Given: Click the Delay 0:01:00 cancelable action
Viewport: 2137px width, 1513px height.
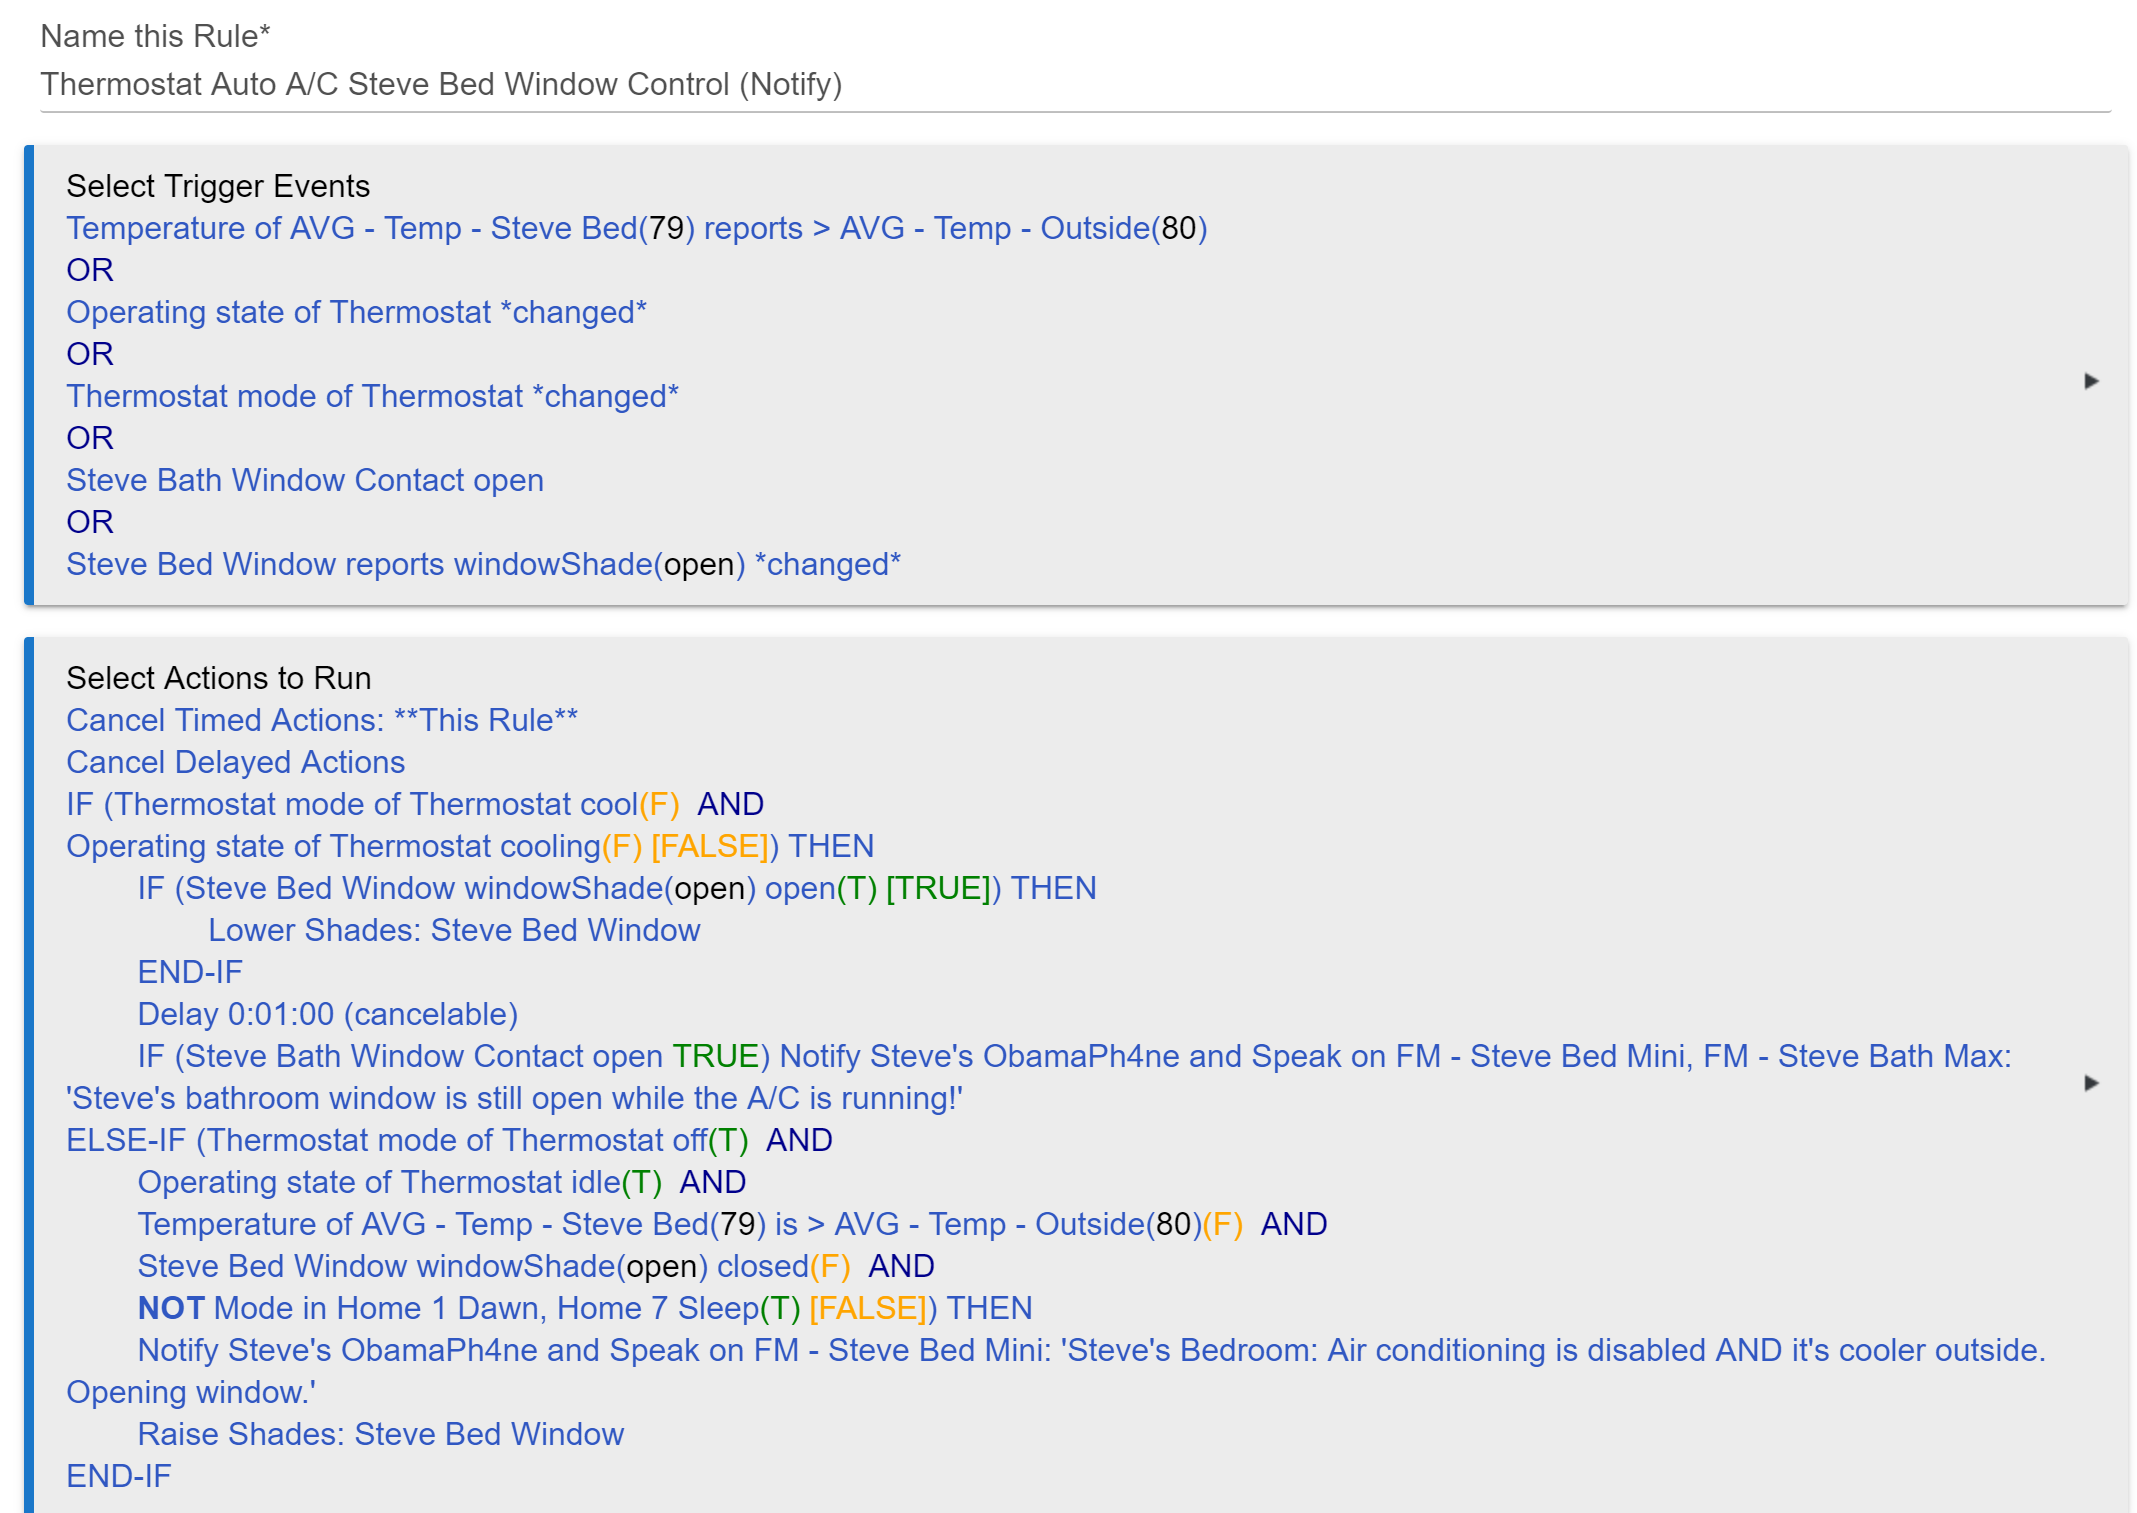Looking at the screenshot, I should [x=327, y=1014].
